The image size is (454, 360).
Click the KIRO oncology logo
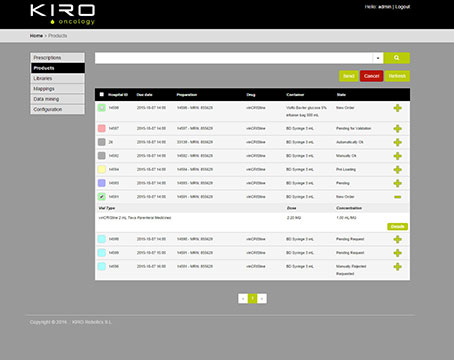click(x=62, y=14)
